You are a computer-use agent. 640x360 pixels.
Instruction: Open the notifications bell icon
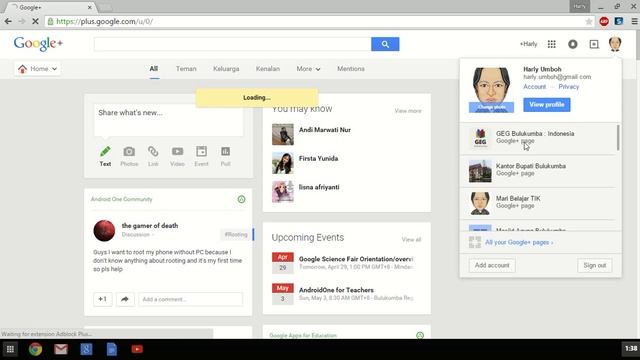click(573, 44)
